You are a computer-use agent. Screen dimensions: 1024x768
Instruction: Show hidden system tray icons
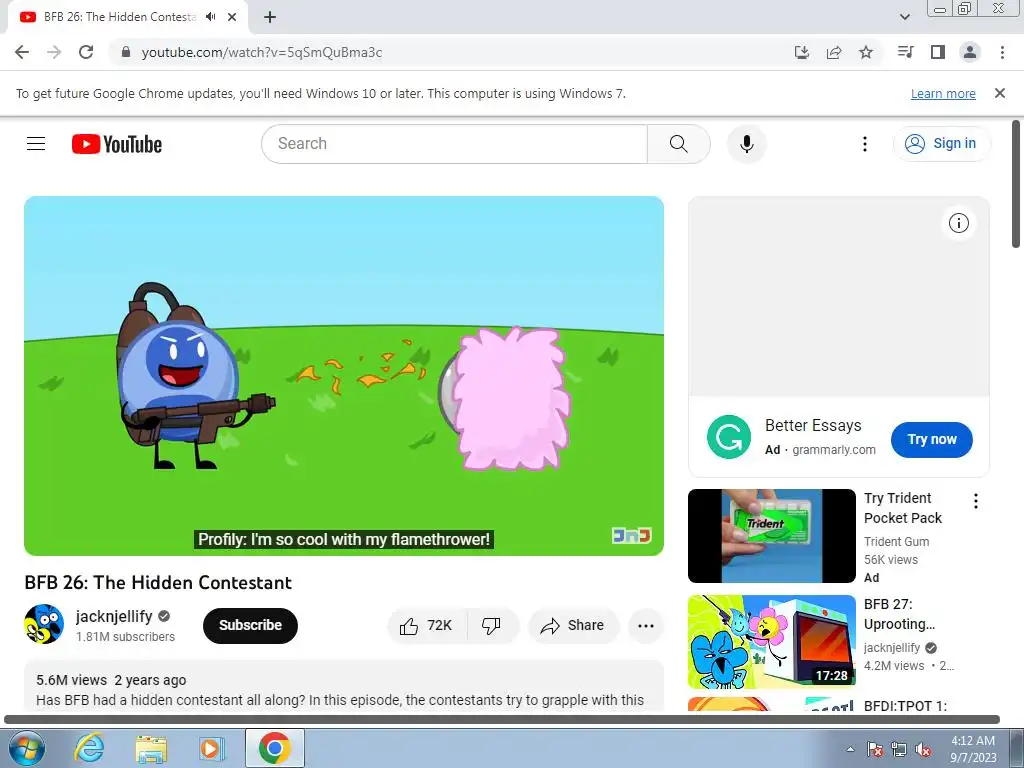(x=850, y=749)
